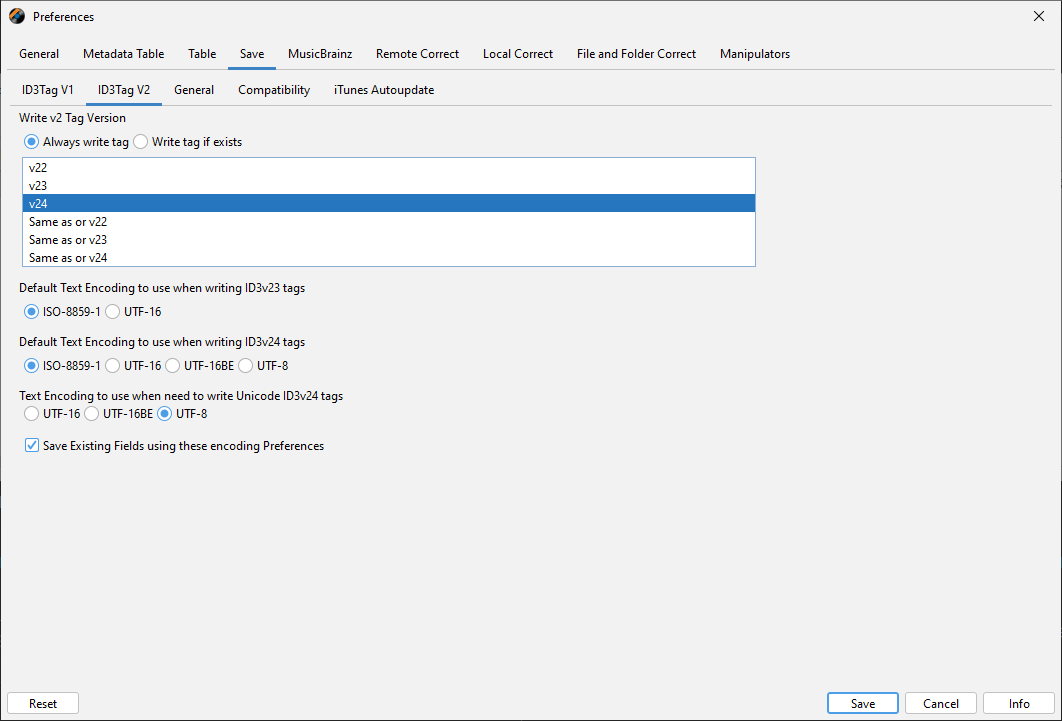
Task: Open the ID3Tag V1 sub-tab
Action: coord(48,90)
